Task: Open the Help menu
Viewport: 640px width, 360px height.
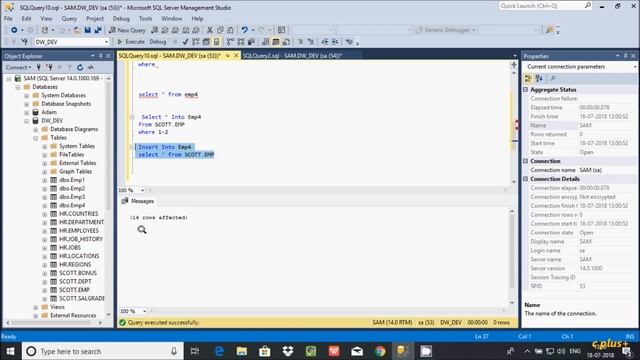Action: point(197,18)
